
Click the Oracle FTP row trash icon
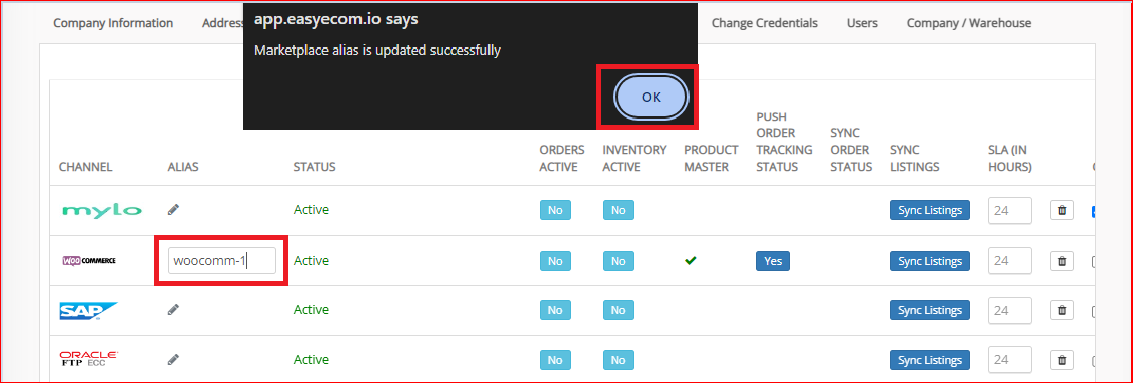pos(1061,360)
